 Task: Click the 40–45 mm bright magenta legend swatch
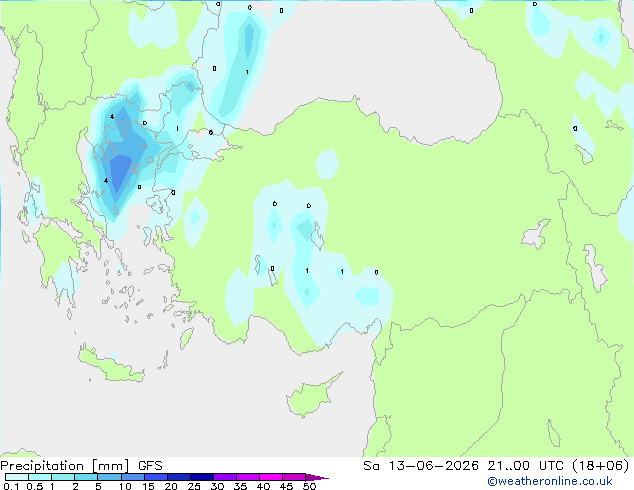click(x=271, y=477)
